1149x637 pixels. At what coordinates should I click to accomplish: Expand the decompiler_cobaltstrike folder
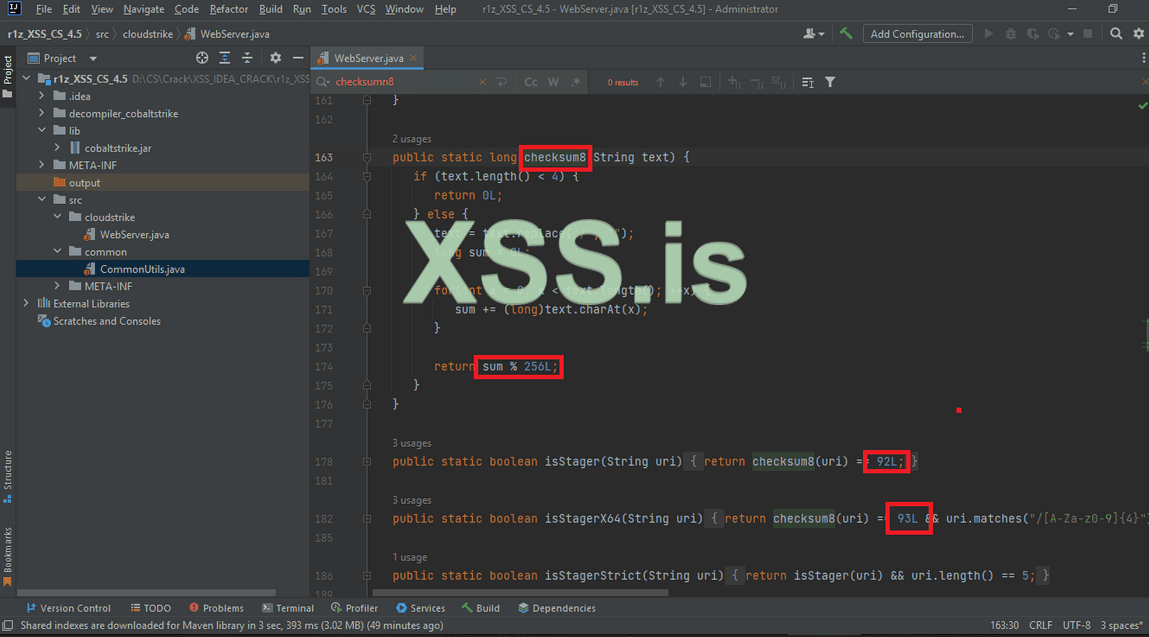(42, 113)
